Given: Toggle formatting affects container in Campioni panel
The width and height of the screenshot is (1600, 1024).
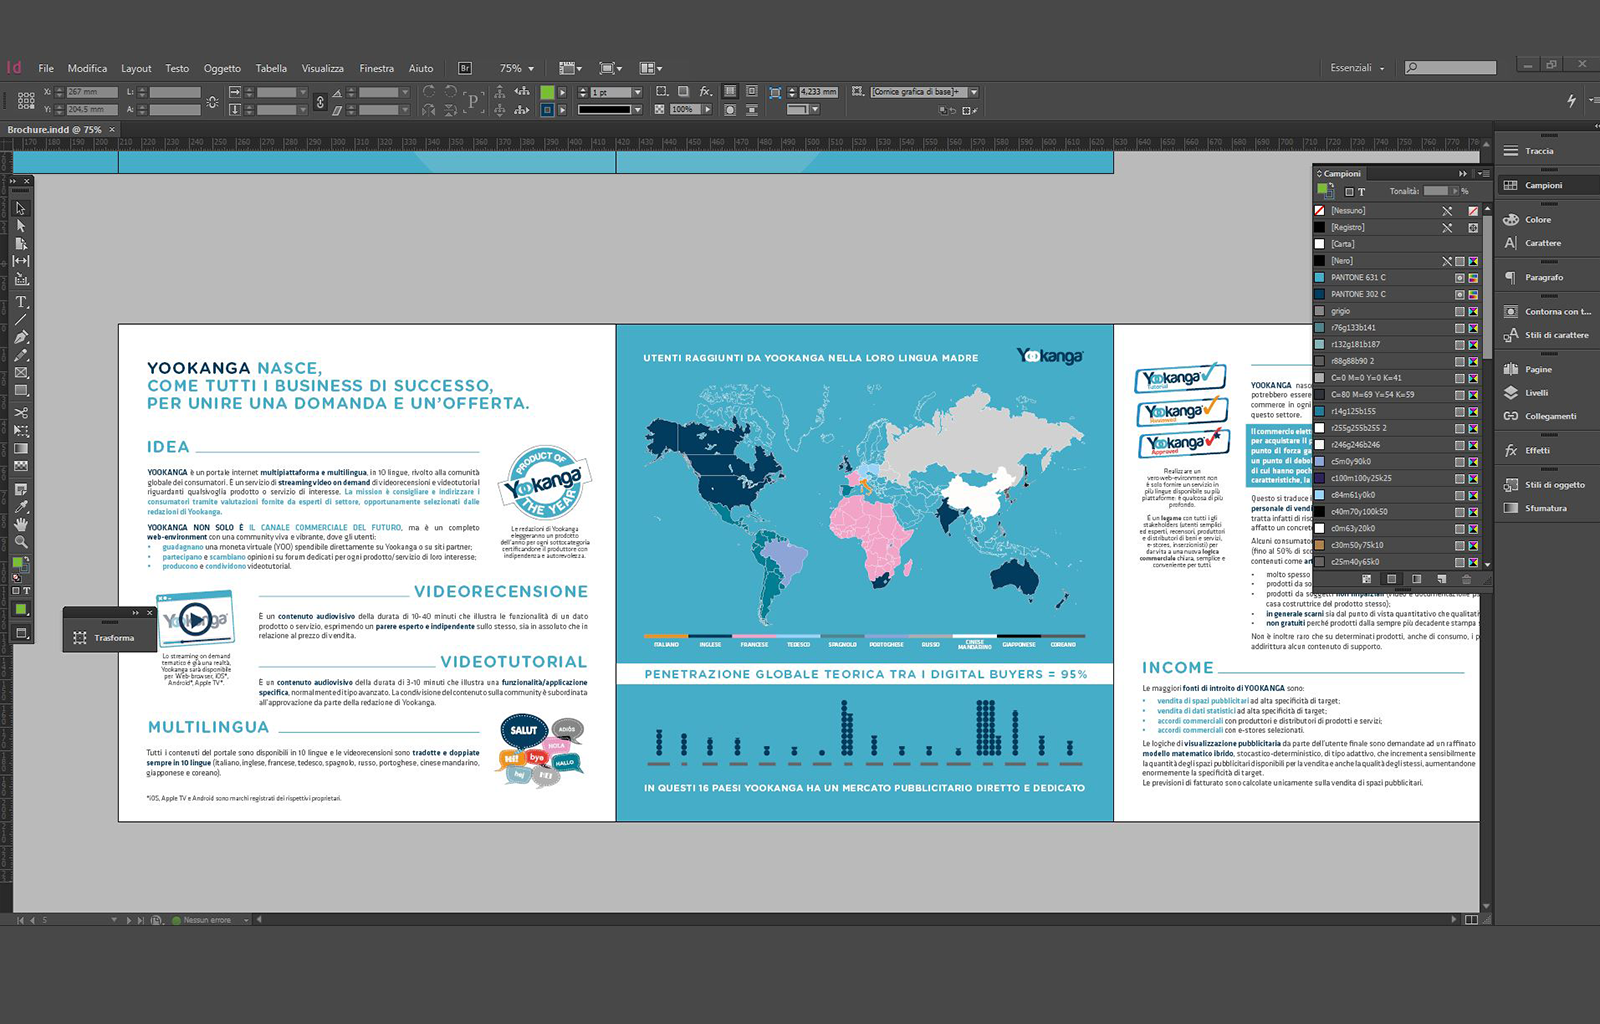Looking at the screenshot, I should click(1349, 191).
